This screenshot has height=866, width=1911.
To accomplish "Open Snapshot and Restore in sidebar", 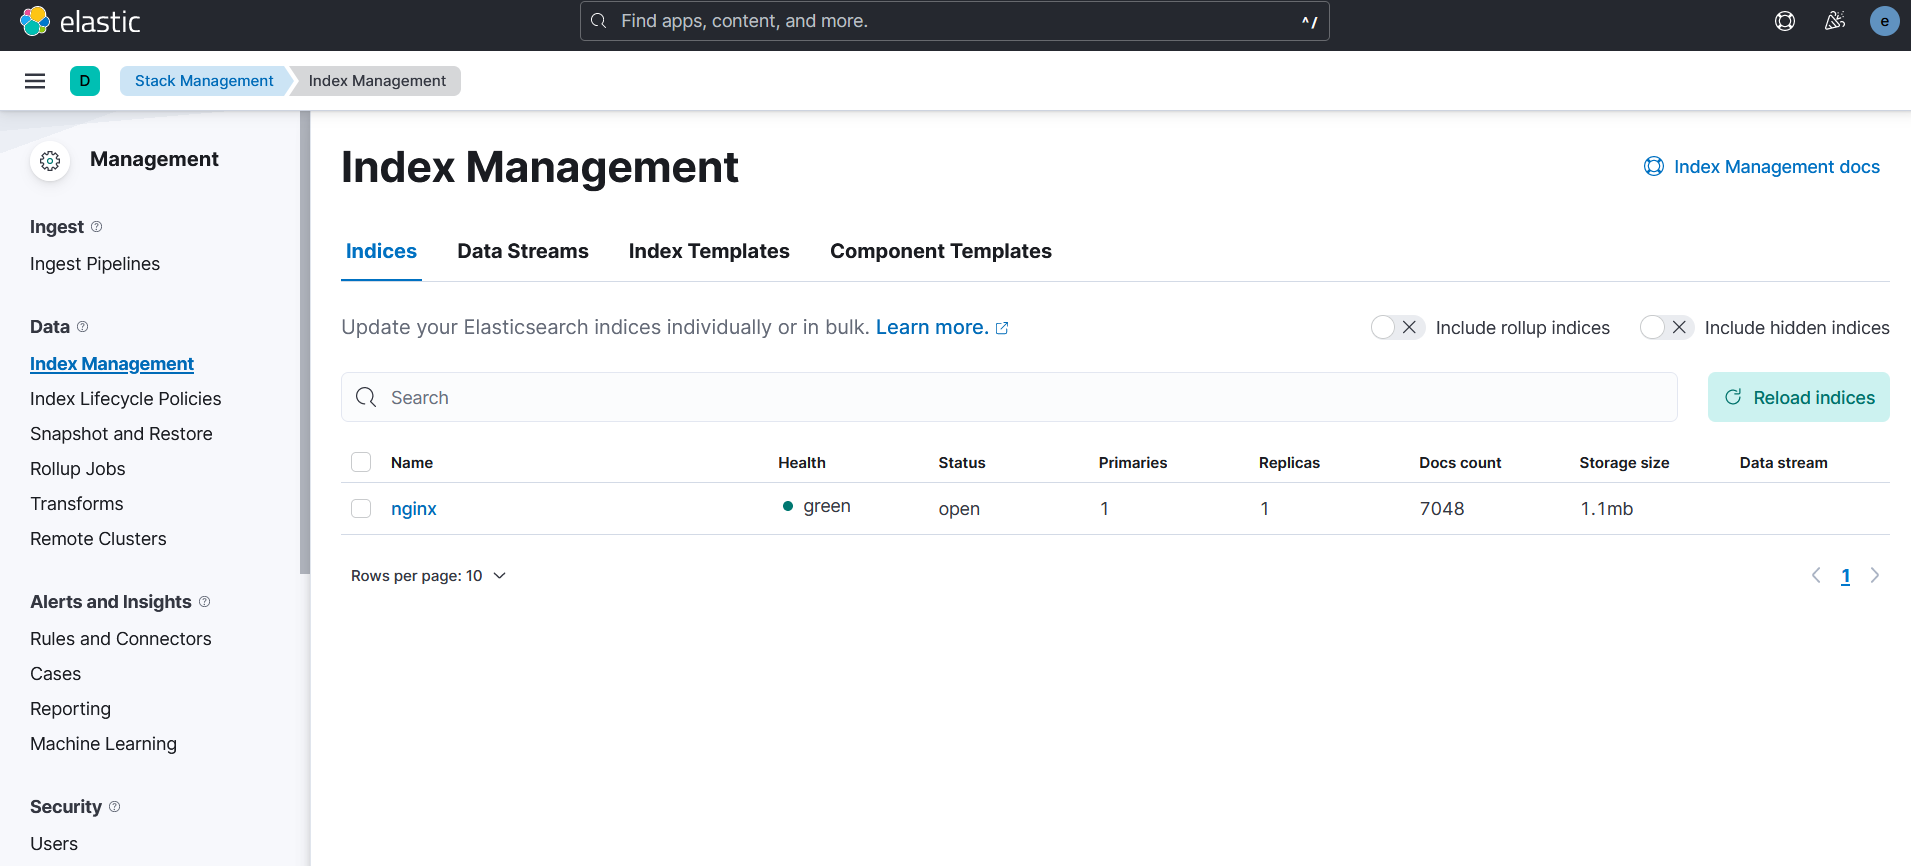I will [121, 434].
